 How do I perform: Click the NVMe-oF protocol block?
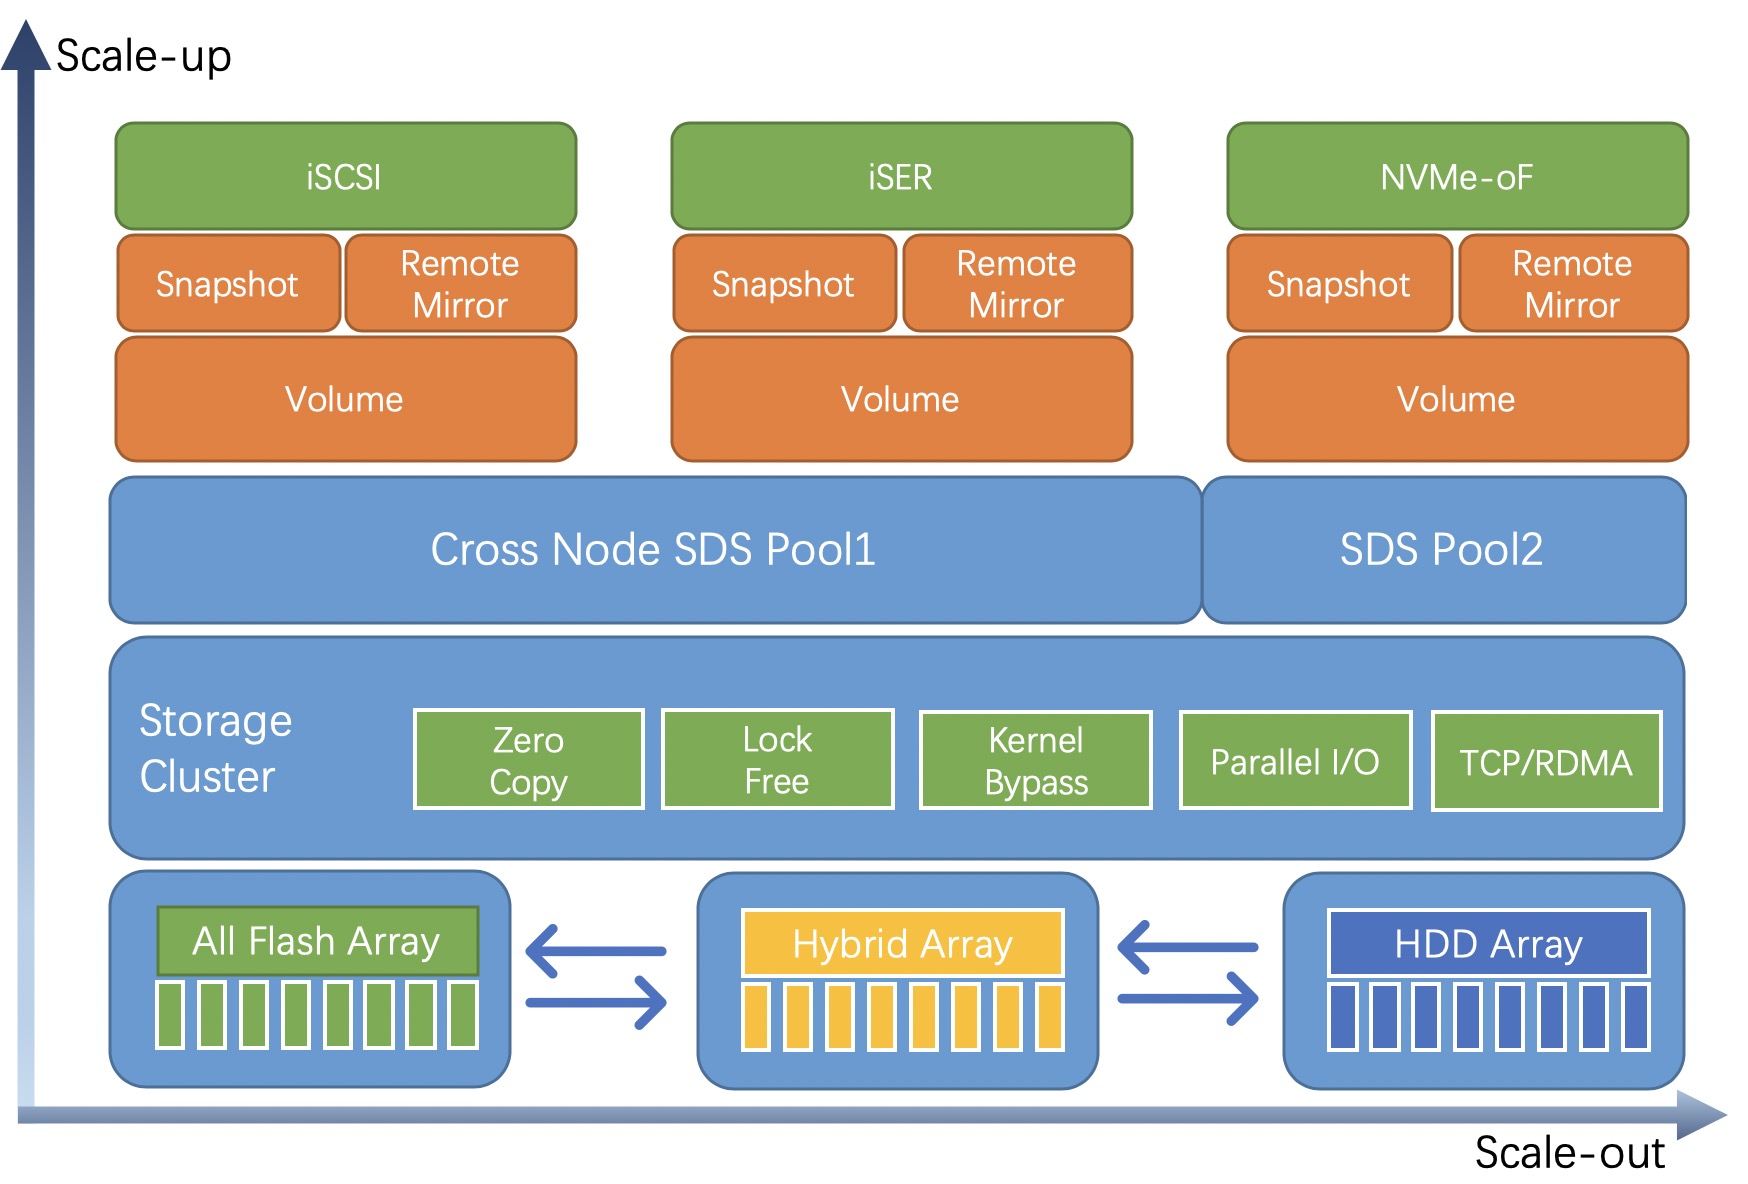(x=1458, y=177)
